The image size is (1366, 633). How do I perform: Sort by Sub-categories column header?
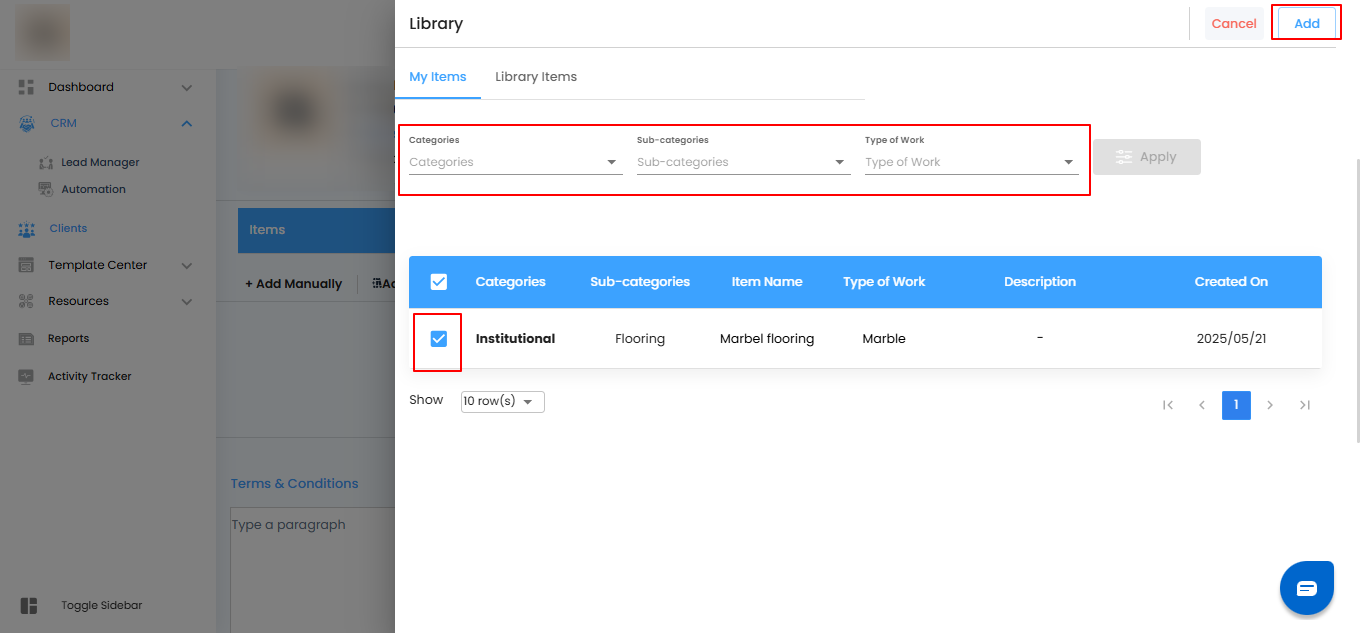click(640, 282)
